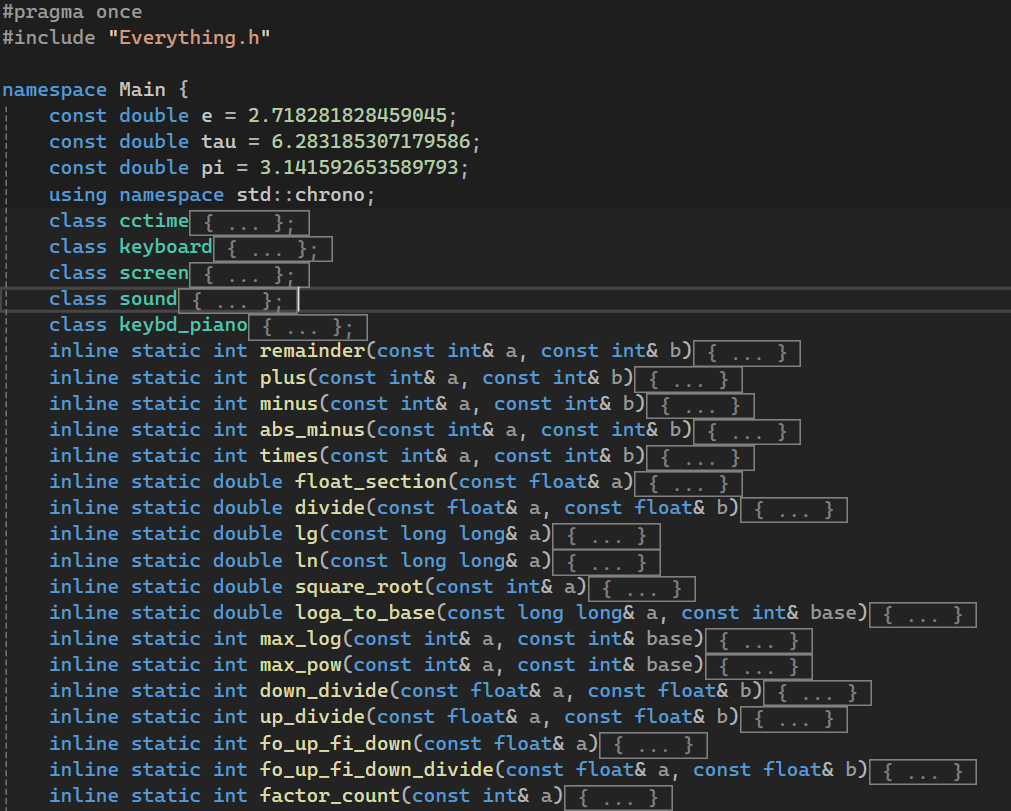Expand the folded screen class body
Image resolution: width=1011 pixels, height=811 pixels.
[248, 272]
